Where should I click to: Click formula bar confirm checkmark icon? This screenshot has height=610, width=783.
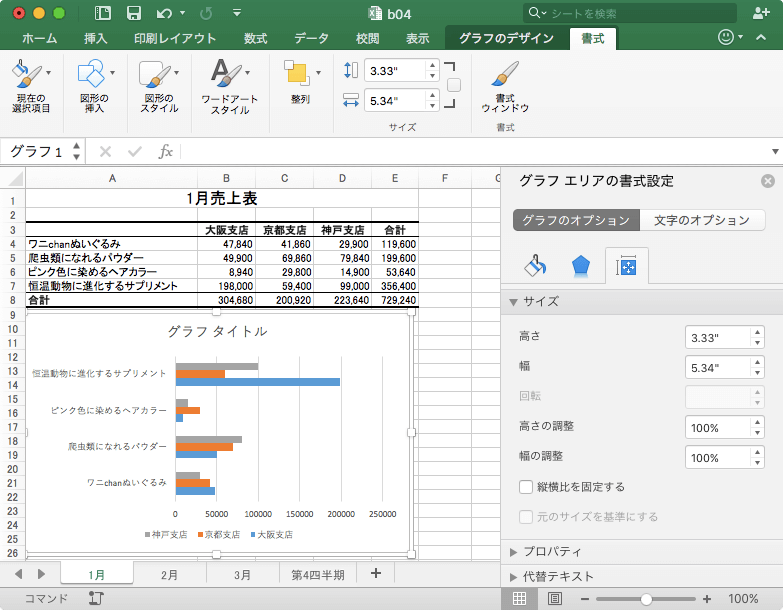pos(135,151)
